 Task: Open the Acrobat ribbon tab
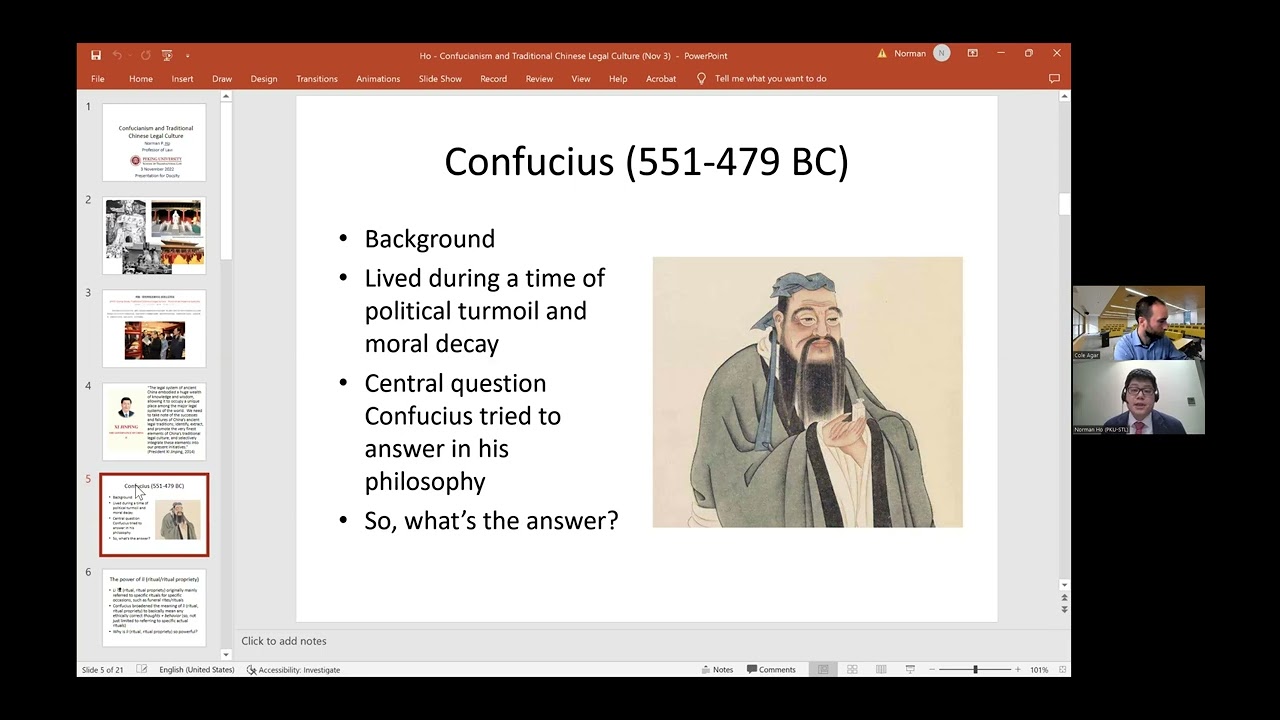click(661, 79)
